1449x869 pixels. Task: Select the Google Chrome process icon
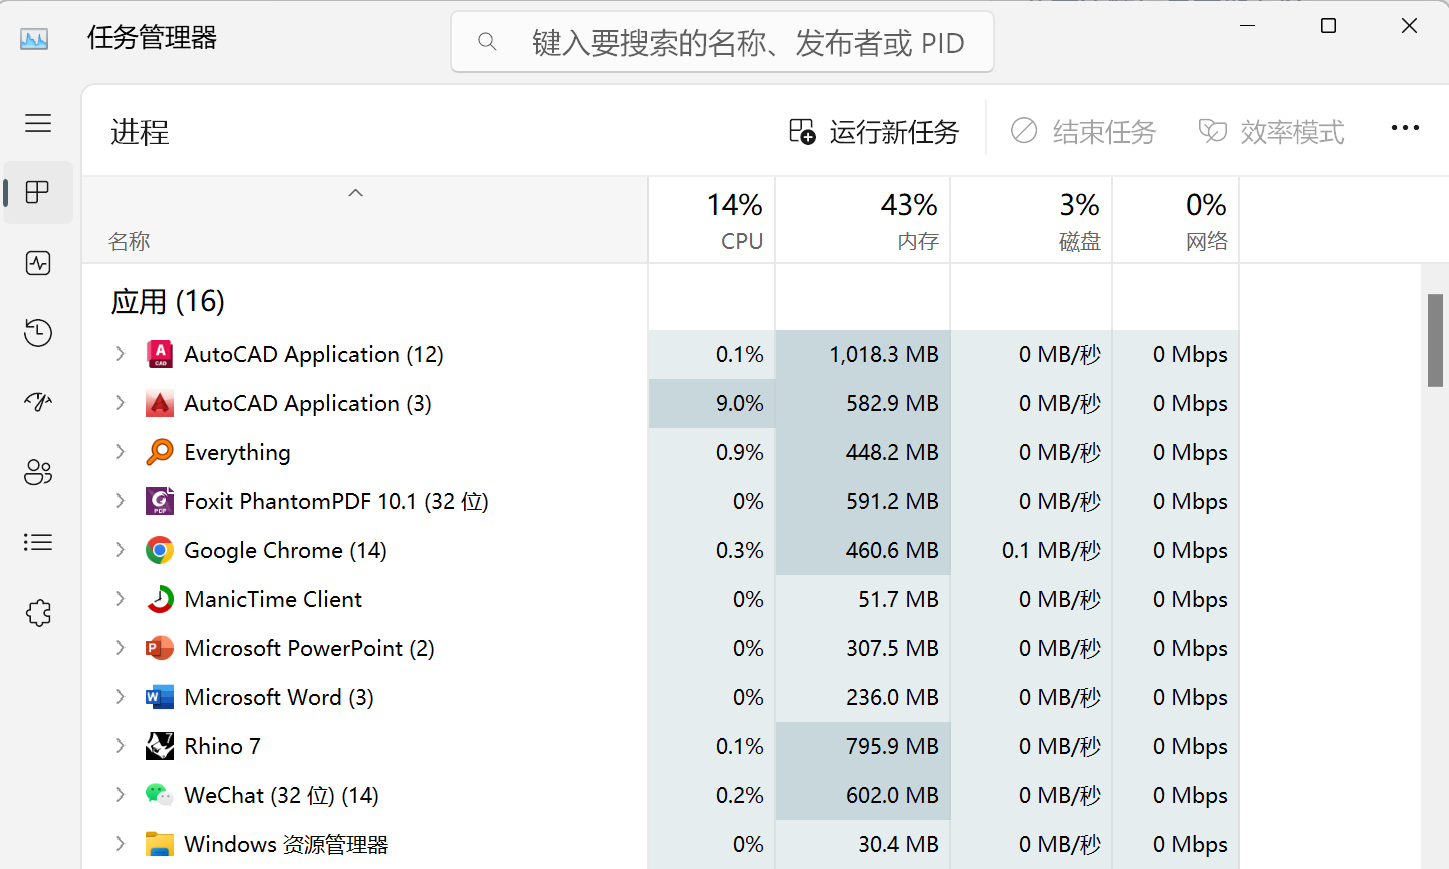click(160, 549)
